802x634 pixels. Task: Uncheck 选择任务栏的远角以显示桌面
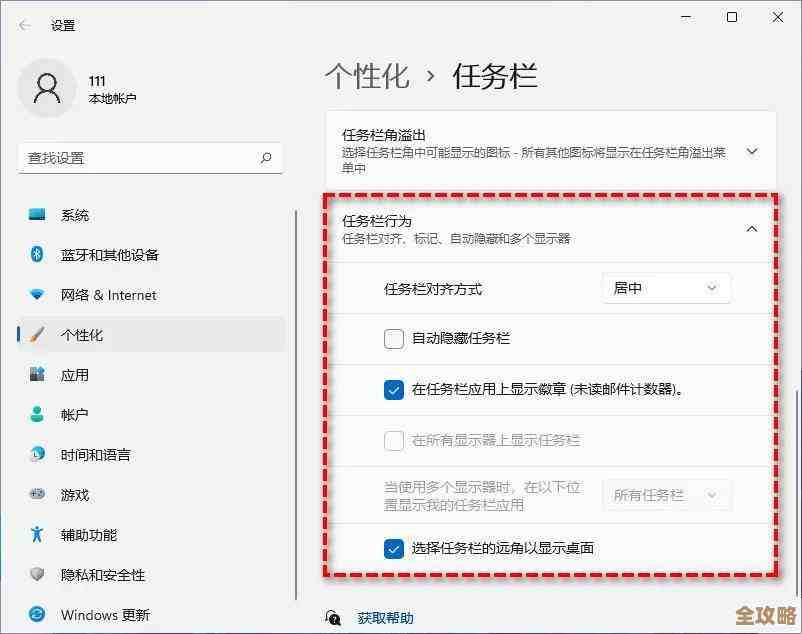tap(393, 547)
